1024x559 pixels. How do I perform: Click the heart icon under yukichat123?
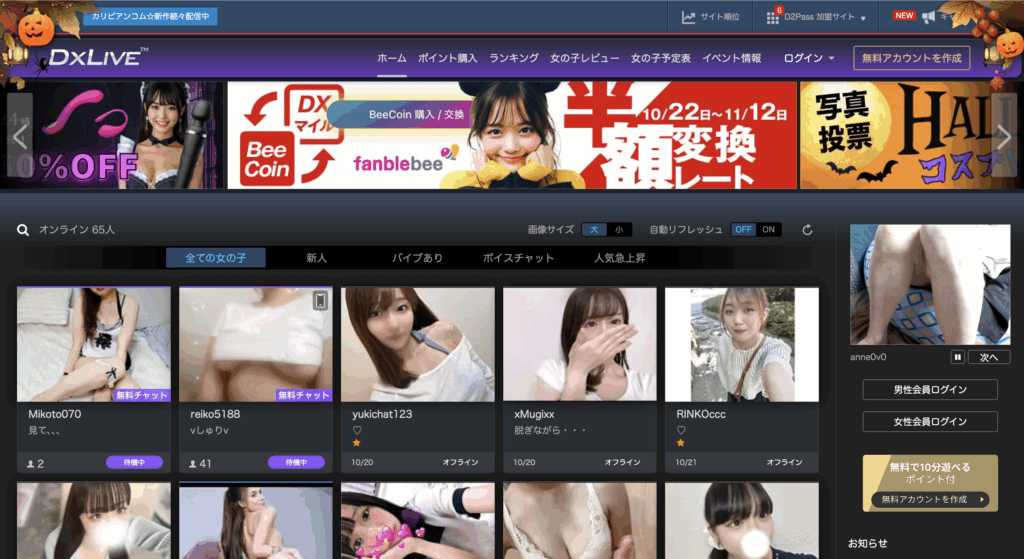[357, 431]
